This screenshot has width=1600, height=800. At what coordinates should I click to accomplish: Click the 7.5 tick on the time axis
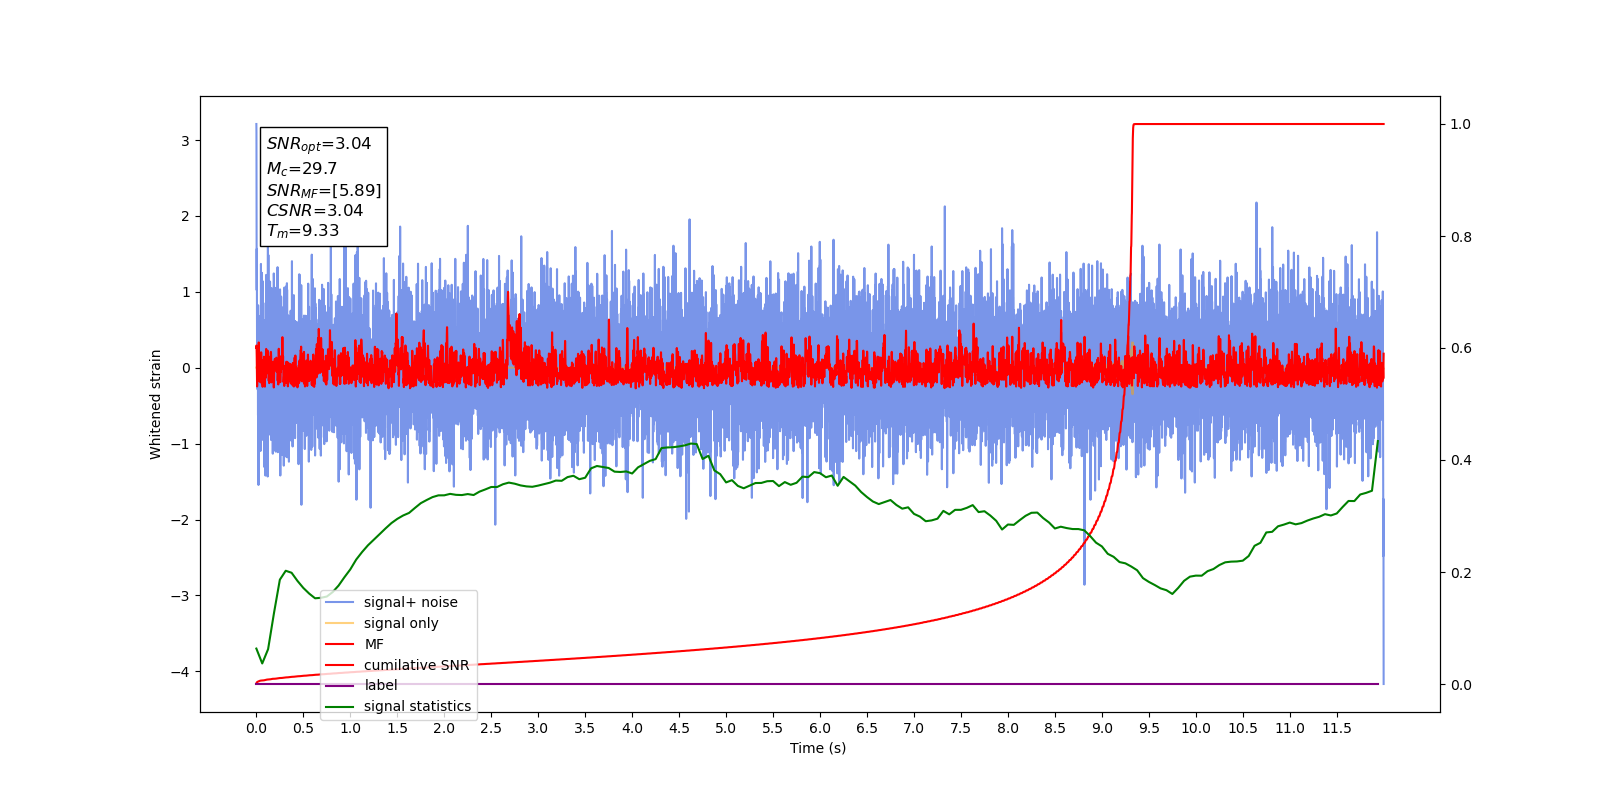[961, 728]
